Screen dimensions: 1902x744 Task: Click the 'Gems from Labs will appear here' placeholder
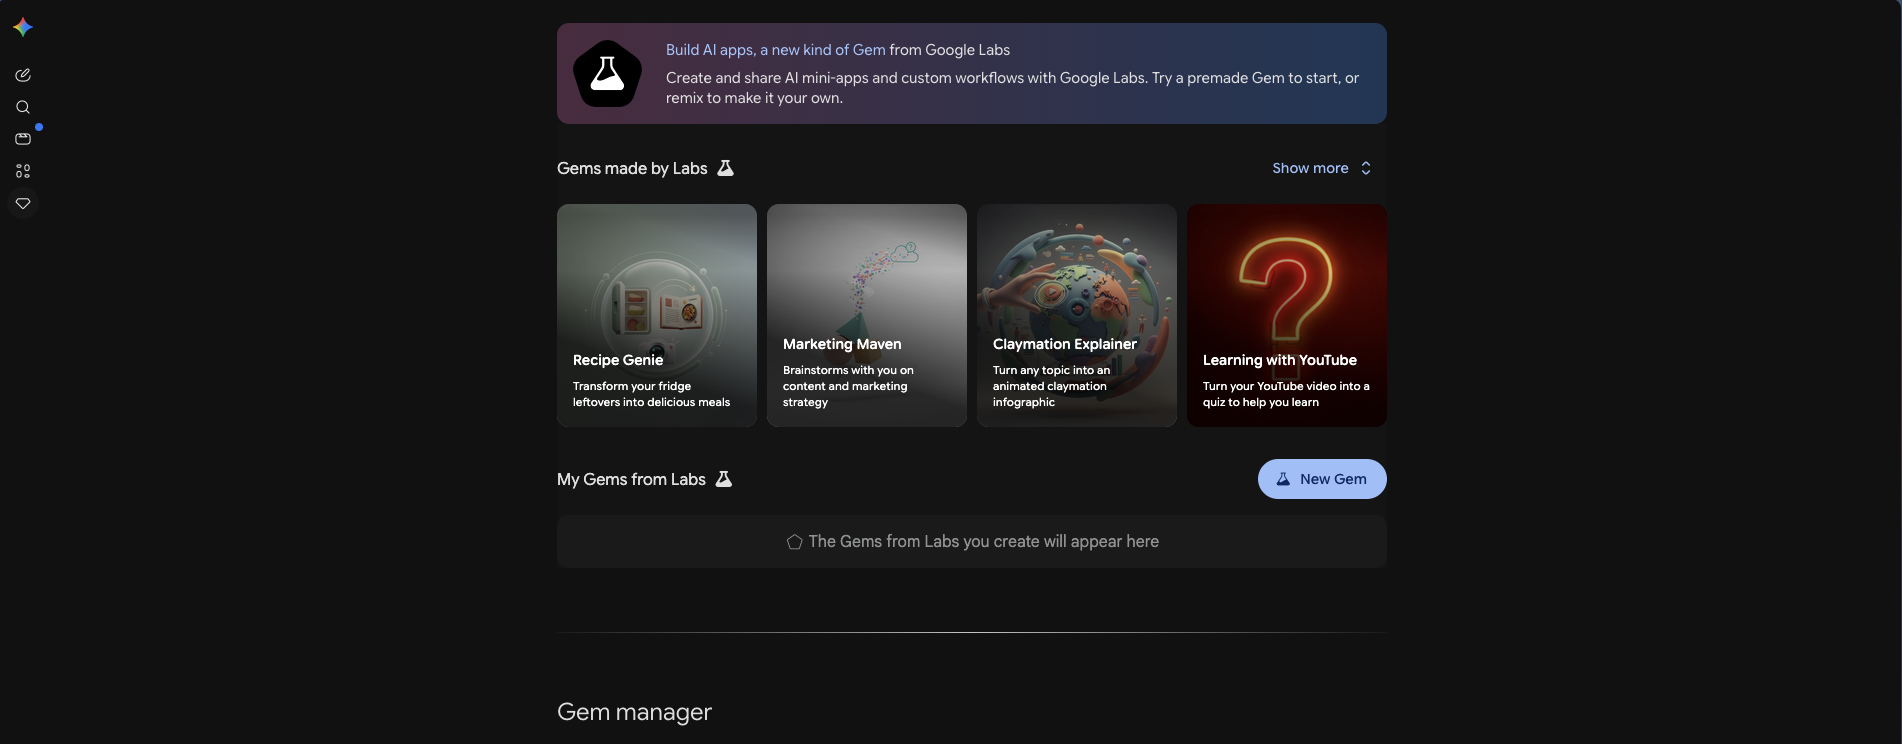[x=972, y=541]
